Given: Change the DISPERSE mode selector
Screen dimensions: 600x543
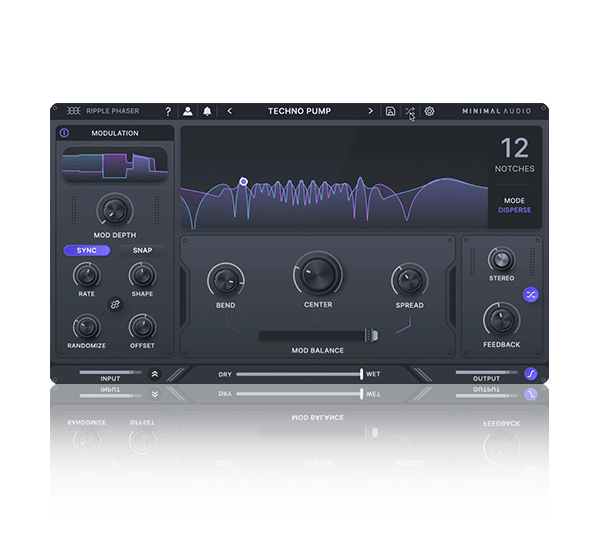Looking at the screenshot, I should [x=514, y=210].
